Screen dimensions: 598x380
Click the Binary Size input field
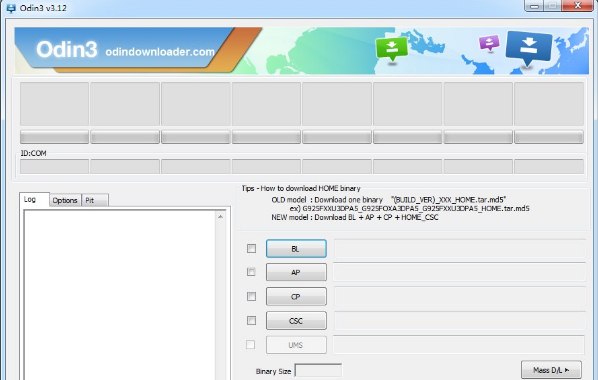tap(318, 370)
